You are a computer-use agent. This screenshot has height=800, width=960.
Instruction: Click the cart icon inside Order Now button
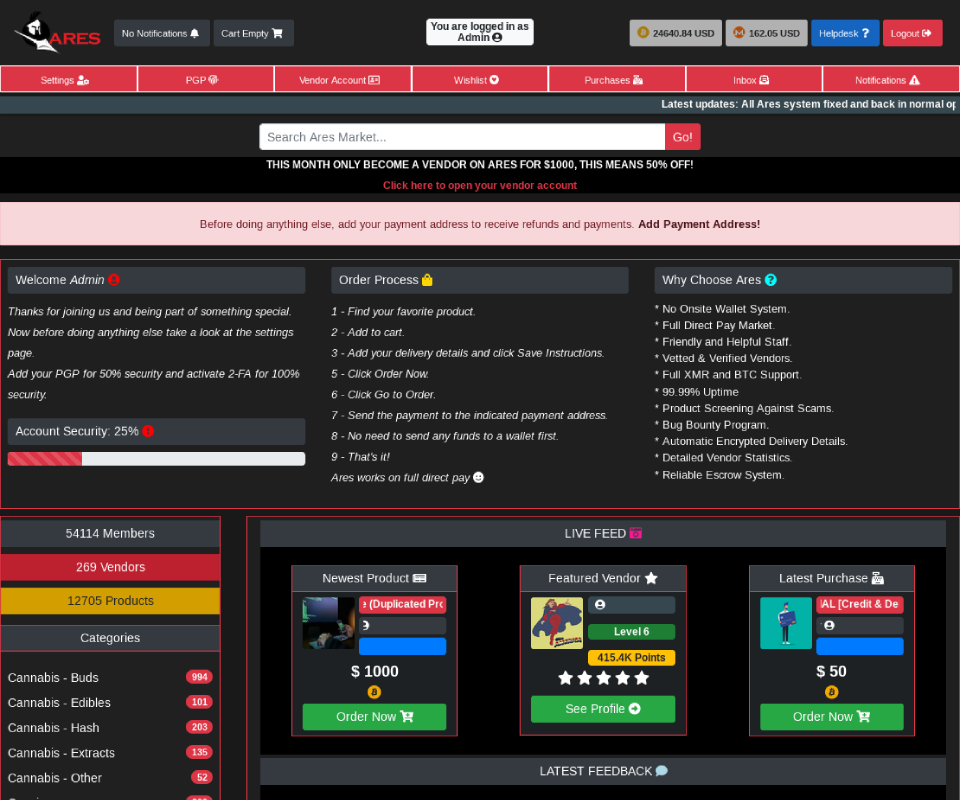[407, 716]
